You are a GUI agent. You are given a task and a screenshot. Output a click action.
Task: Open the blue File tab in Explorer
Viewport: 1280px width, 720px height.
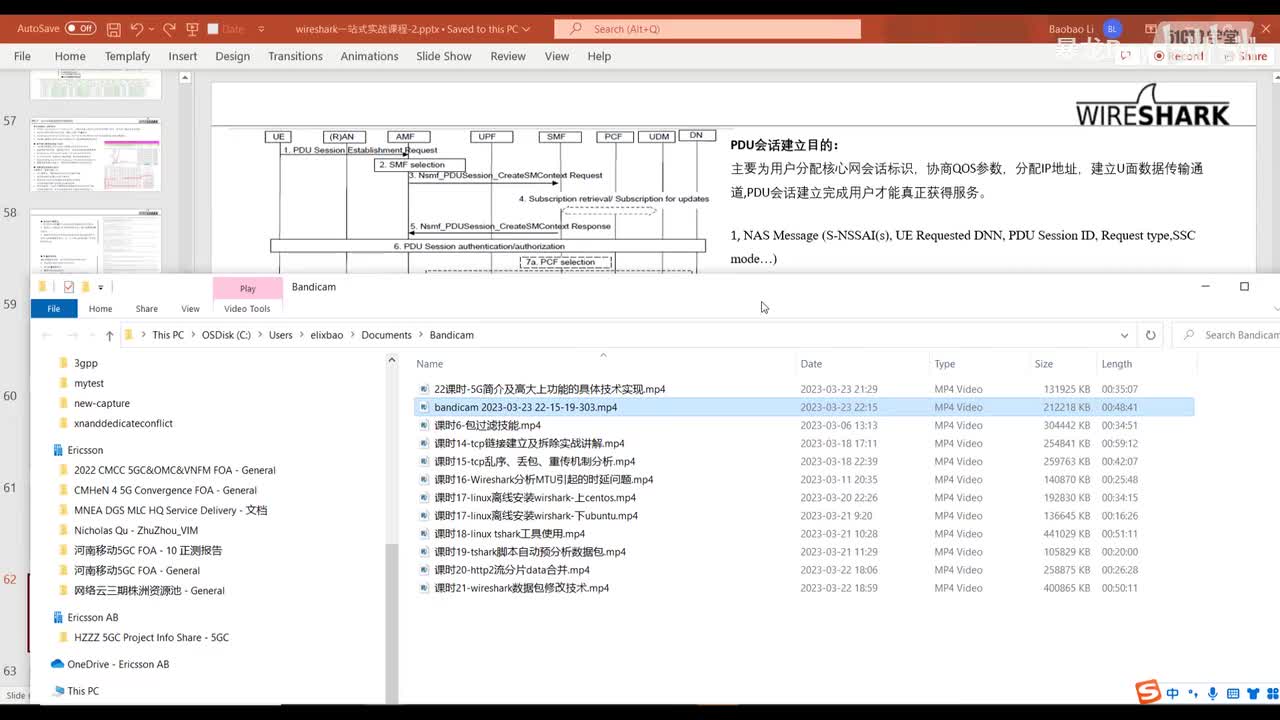tap(53, 309)
